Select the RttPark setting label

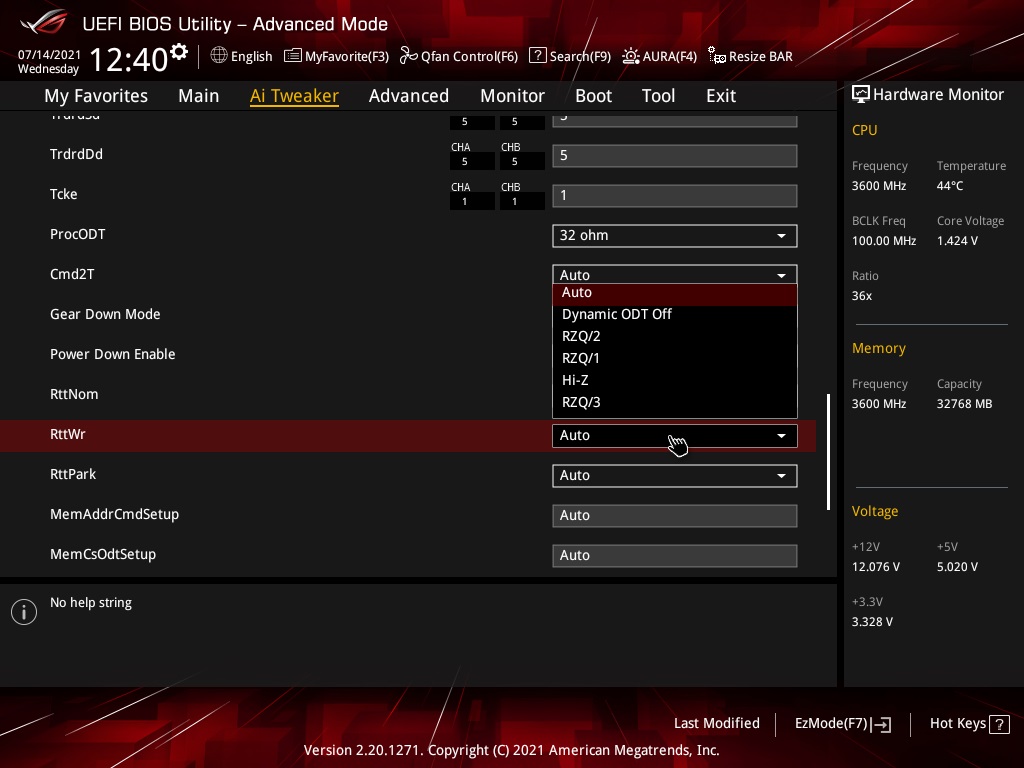coord(73,474)
